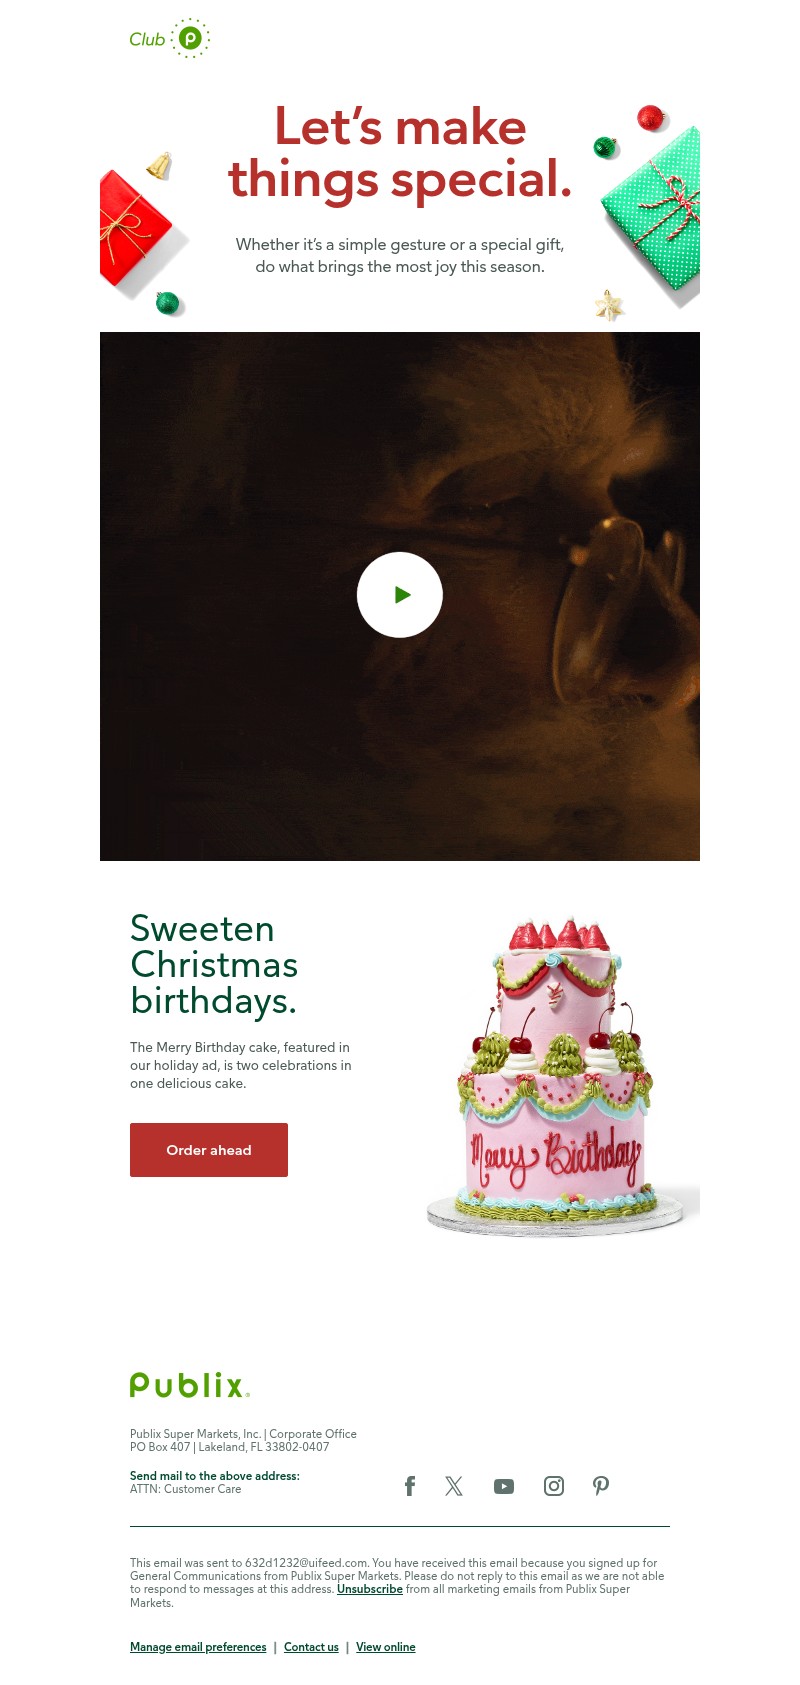Click the Let's make things special headline
This screenshot has height=1685, width=800.
[x=400, y=153]
